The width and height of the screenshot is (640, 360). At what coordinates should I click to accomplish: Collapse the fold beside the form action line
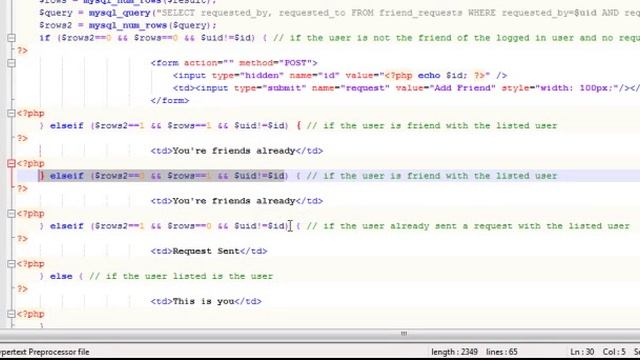point(11,63)
